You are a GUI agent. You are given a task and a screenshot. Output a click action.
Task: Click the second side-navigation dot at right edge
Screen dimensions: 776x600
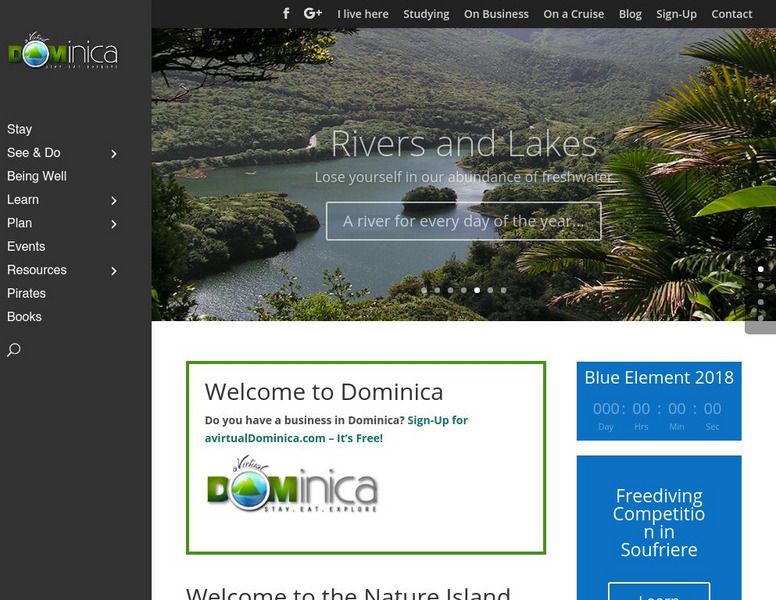pyautogui.click(x=761, y=286)
